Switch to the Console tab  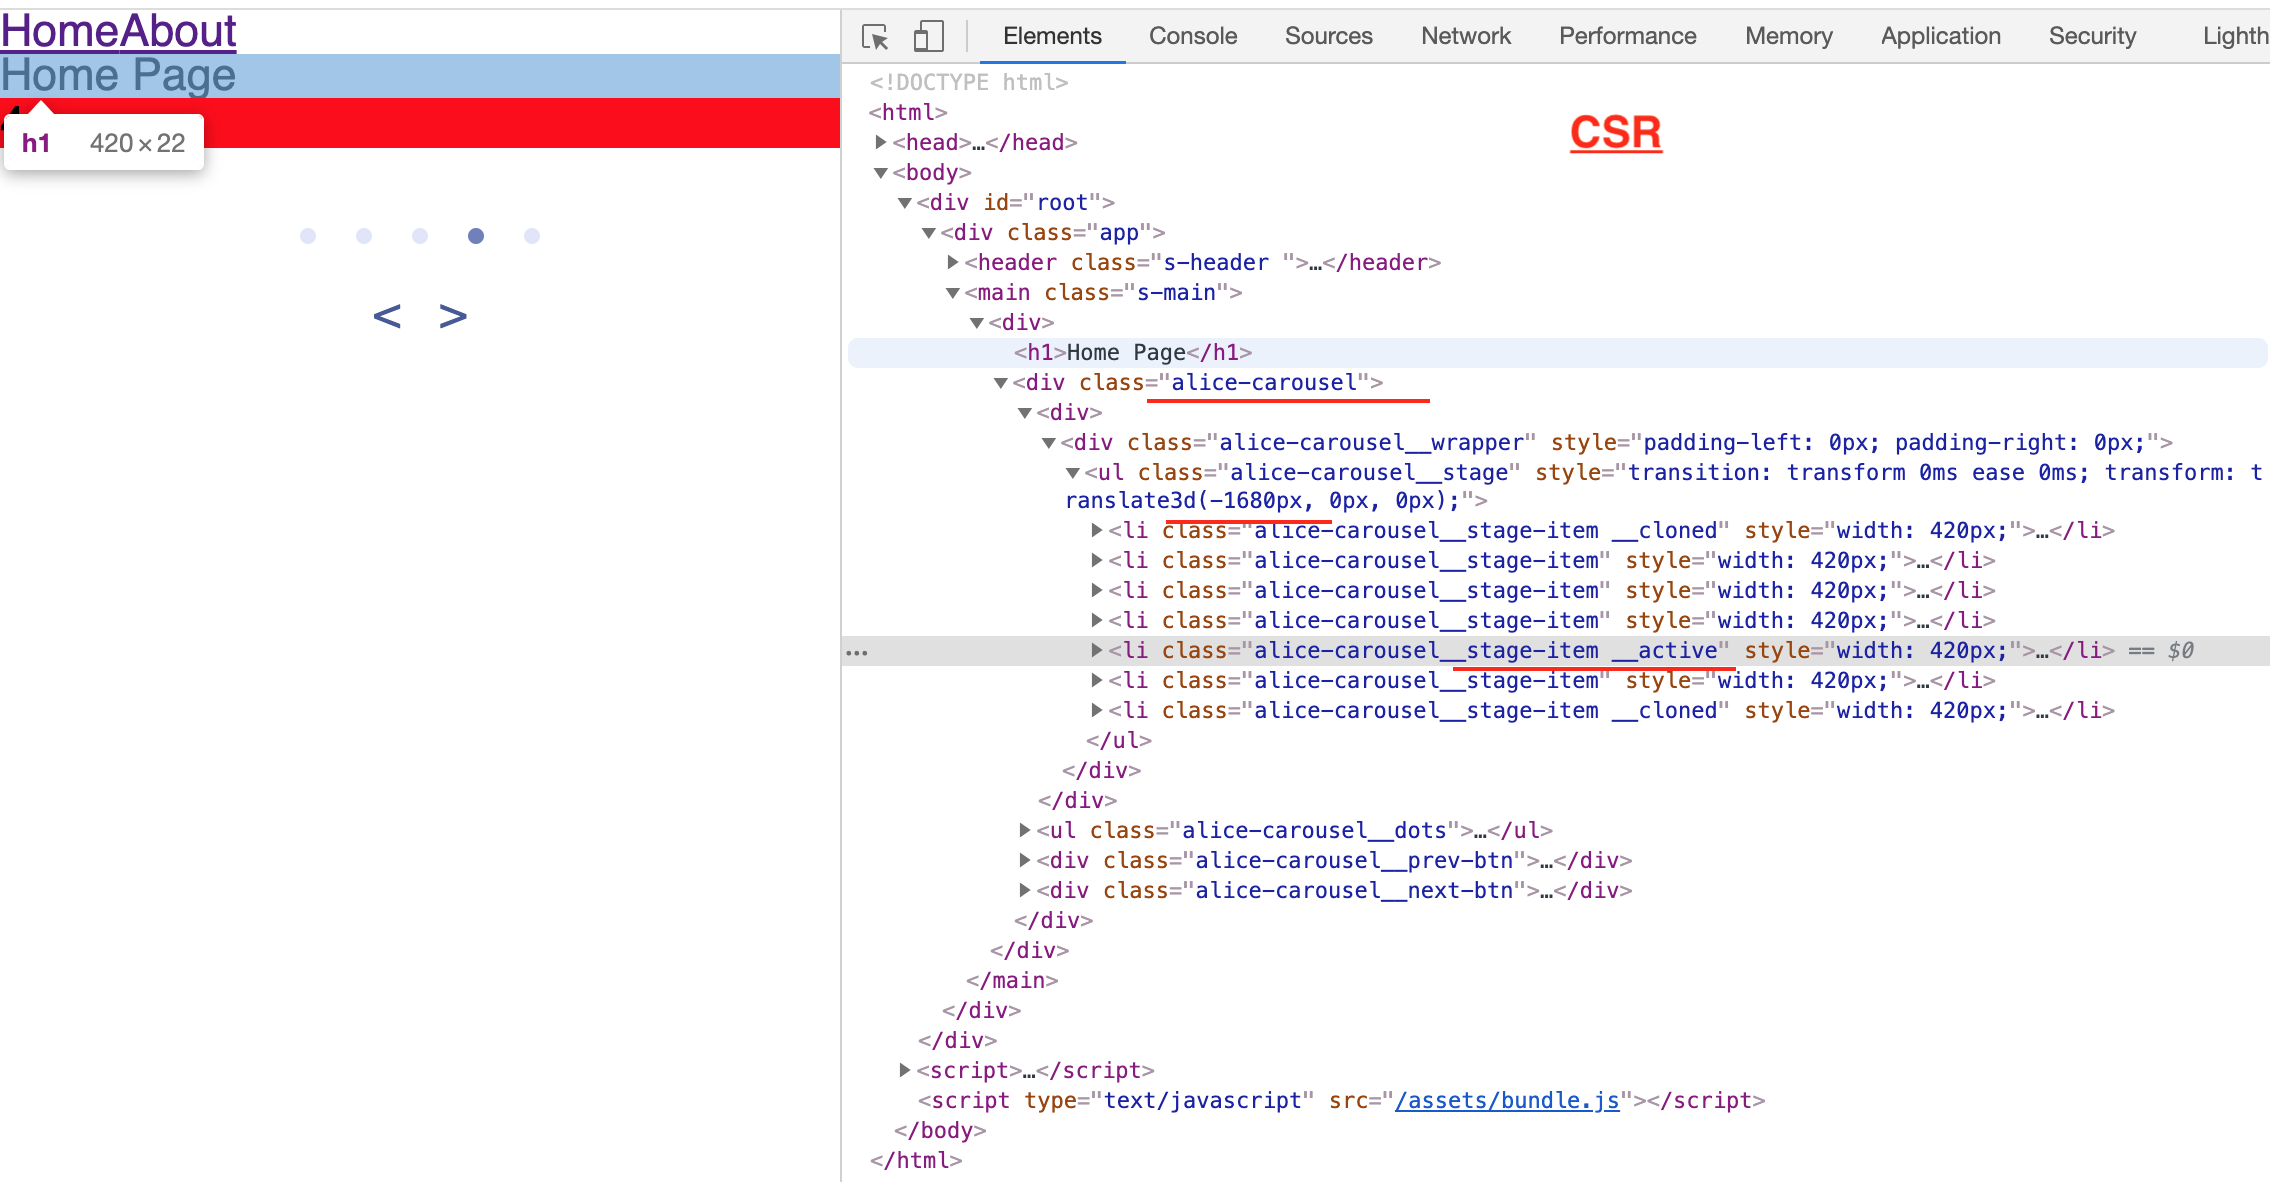[1192, 36]
